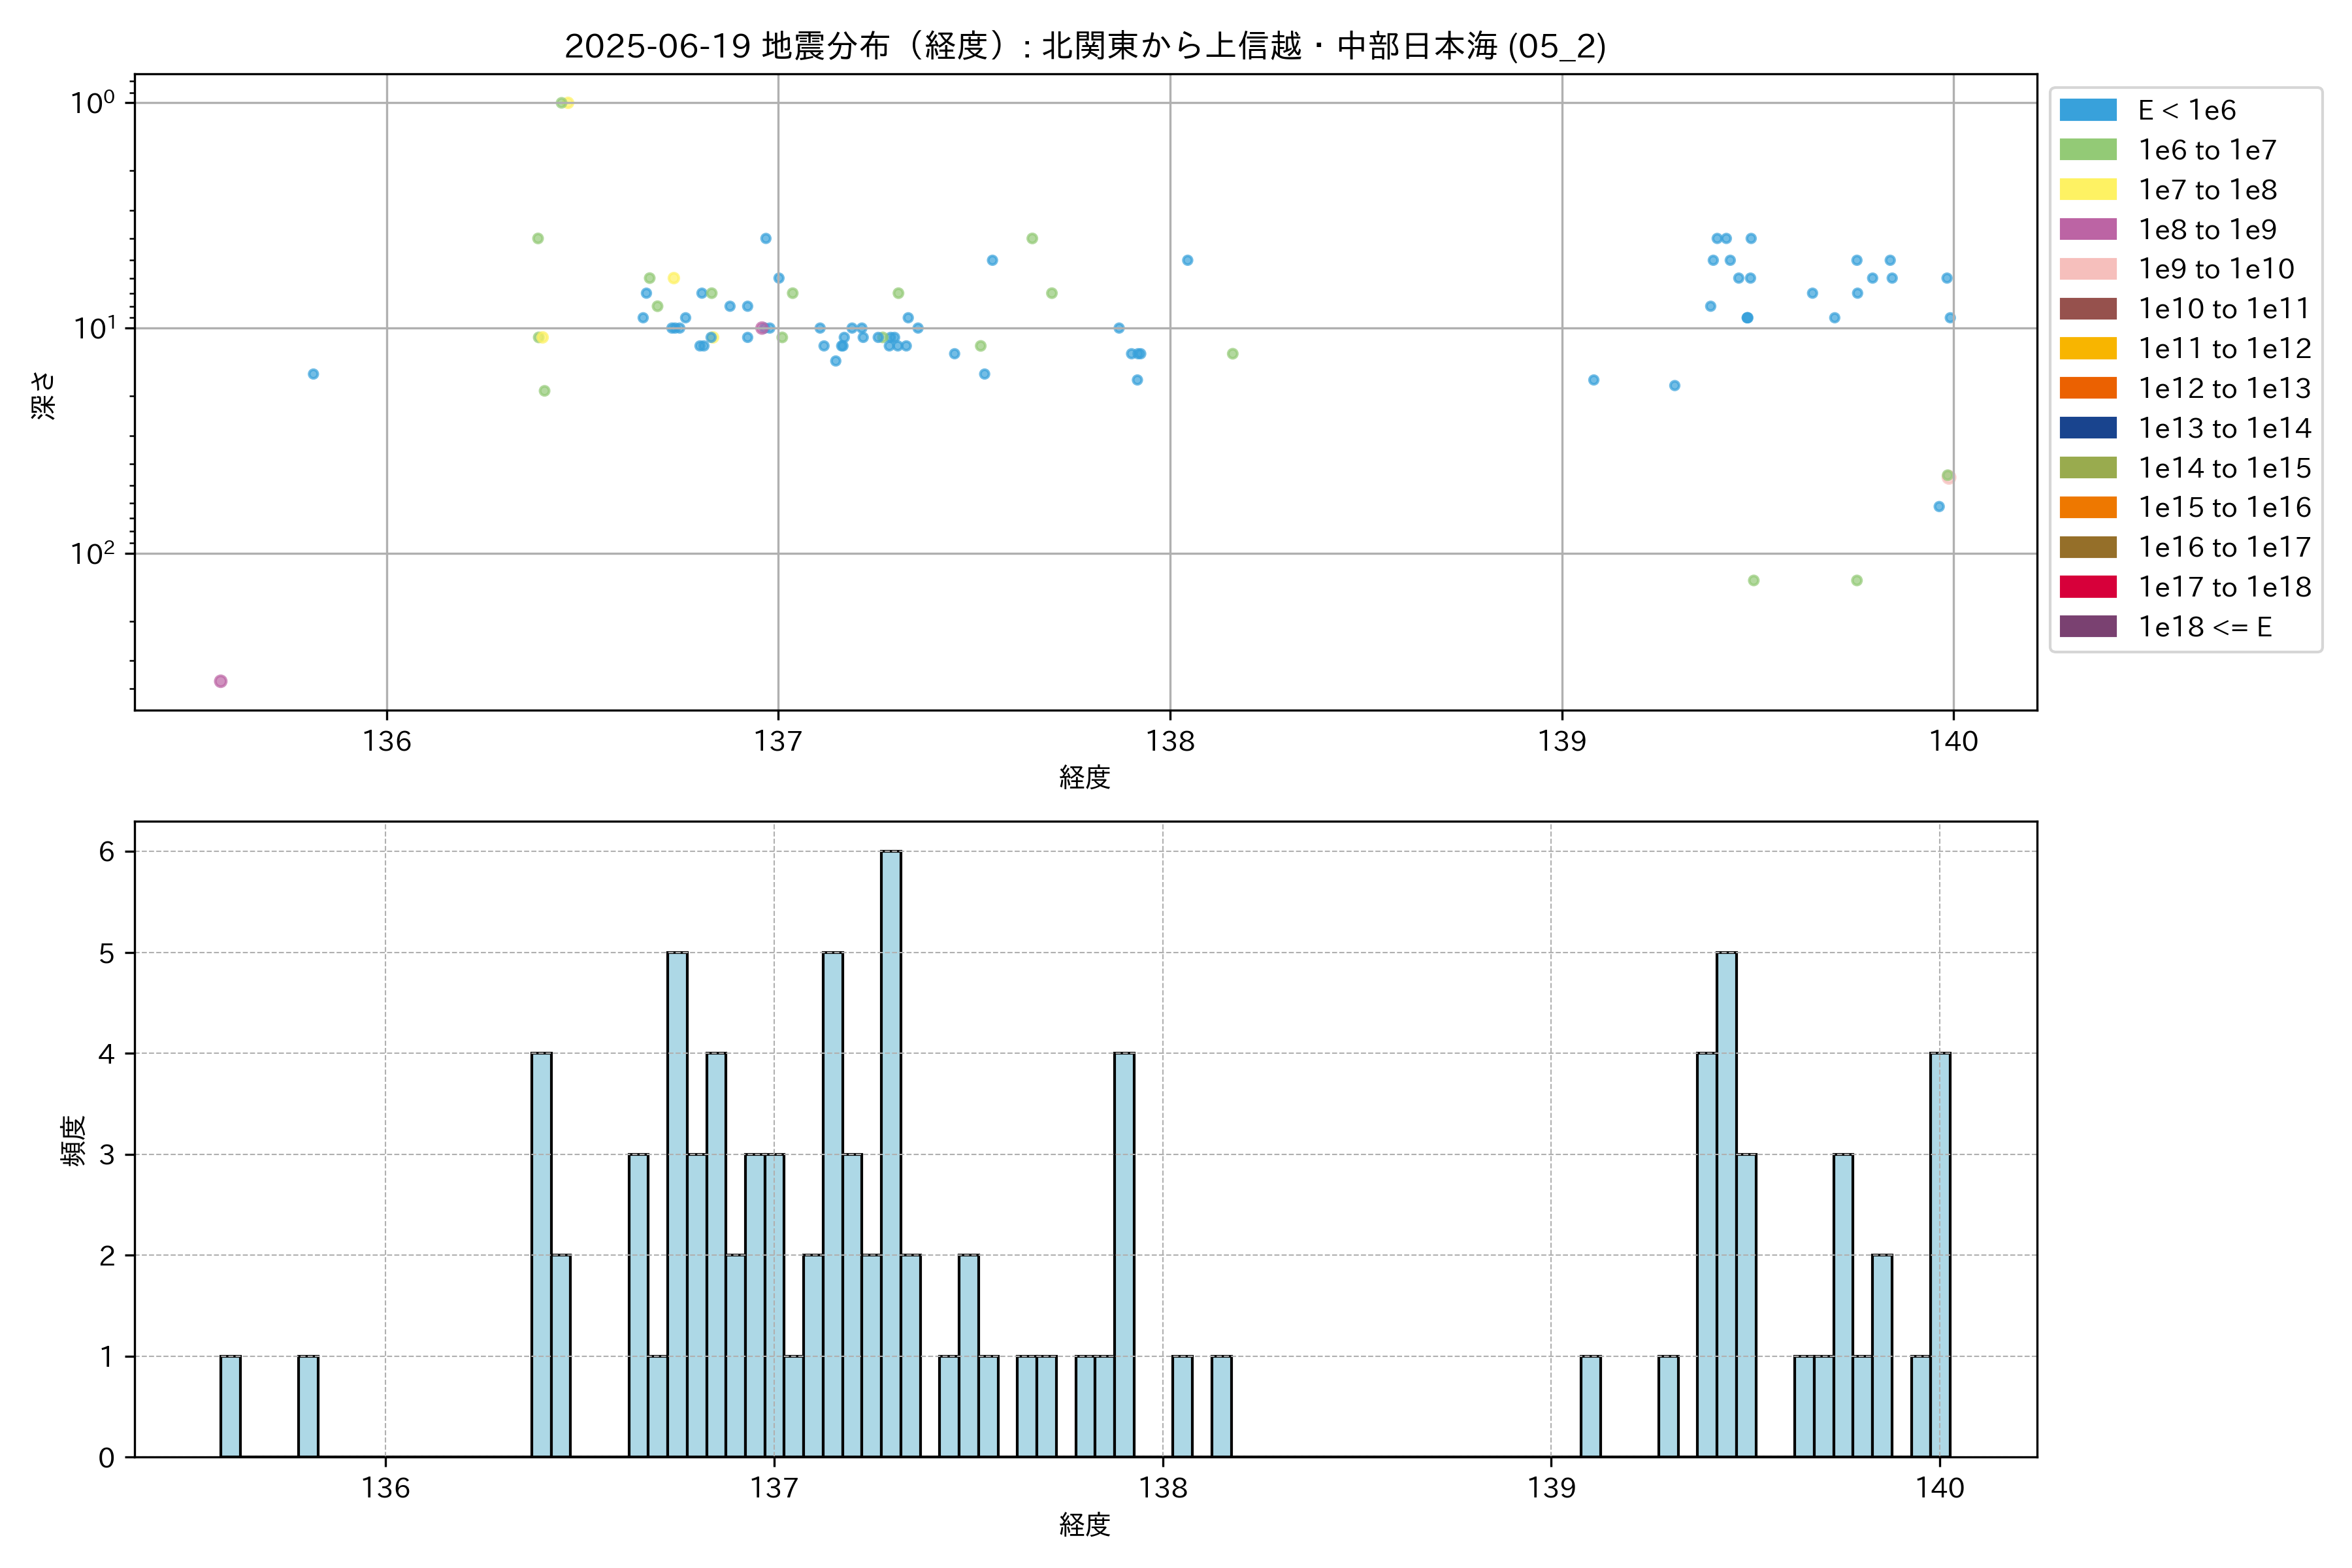Click the scatter plot's 経度 x-axis label
Screen dimensions: 2352x1568
[1085, 777]
